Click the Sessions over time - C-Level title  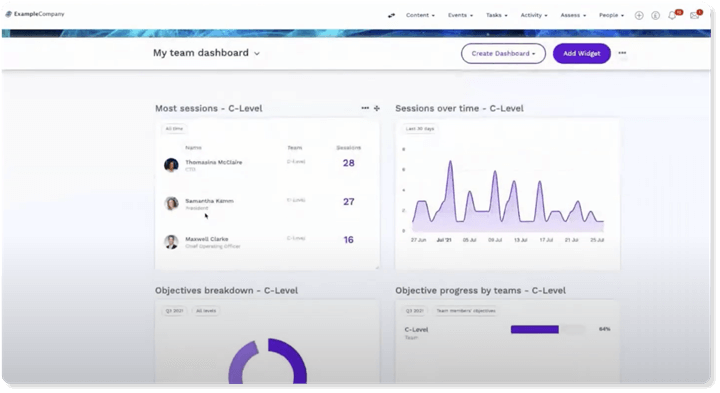click(x=459, y=108)
